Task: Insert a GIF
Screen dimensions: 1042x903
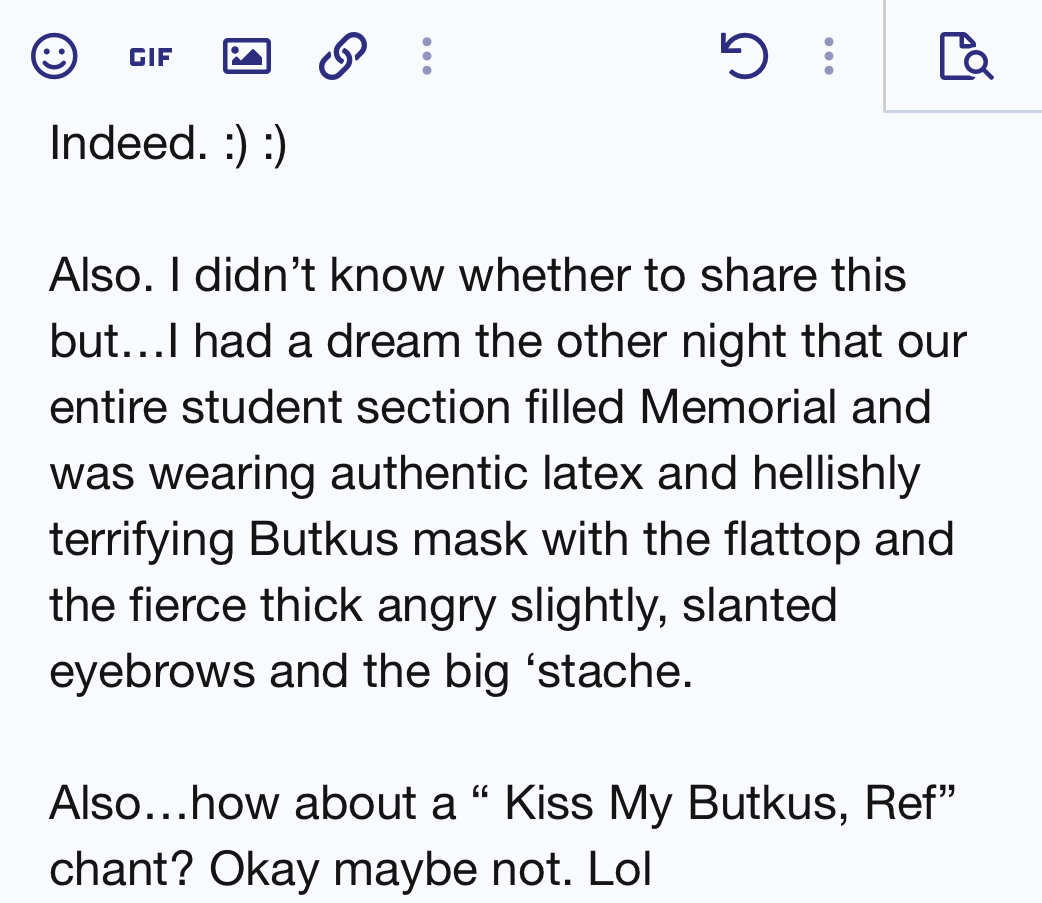Action: tap(151, 57)
